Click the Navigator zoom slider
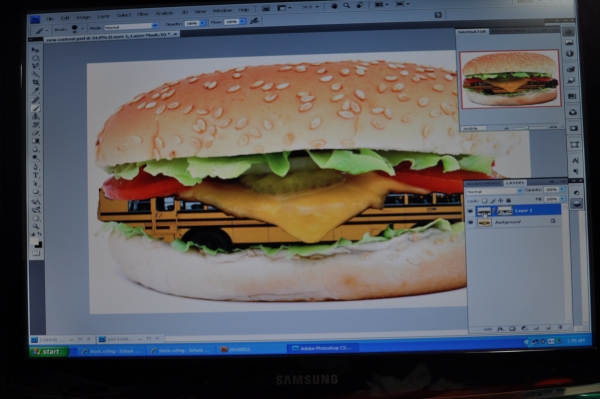This screenshot has height=399, width=600. point(528,127)
